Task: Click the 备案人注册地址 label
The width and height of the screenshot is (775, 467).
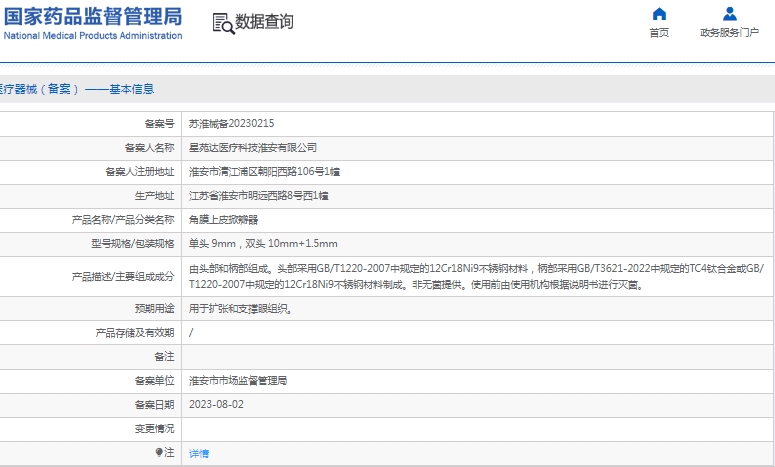Action: tap(139, 171)
